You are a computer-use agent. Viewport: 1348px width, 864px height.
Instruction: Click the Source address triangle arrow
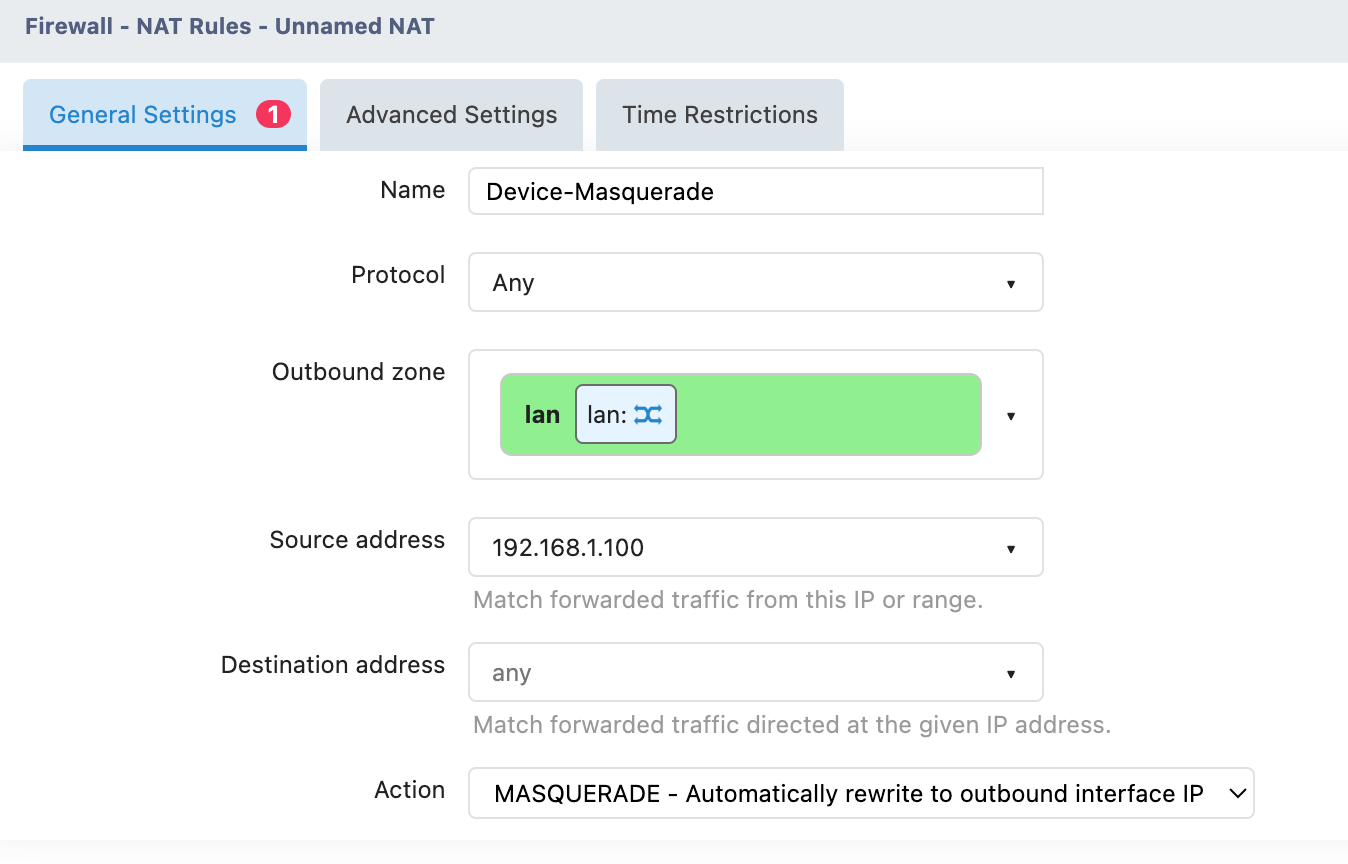coord(1010,549)
